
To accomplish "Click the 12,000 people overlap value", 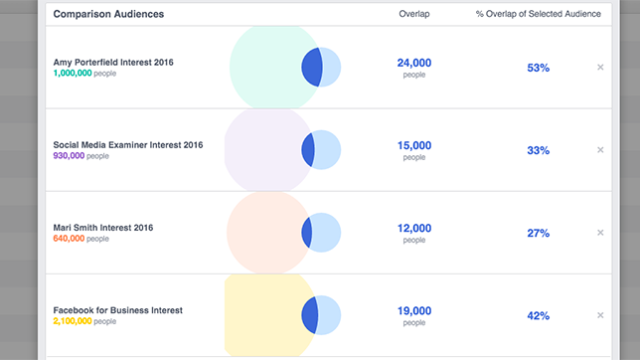I will pos(414,233).
